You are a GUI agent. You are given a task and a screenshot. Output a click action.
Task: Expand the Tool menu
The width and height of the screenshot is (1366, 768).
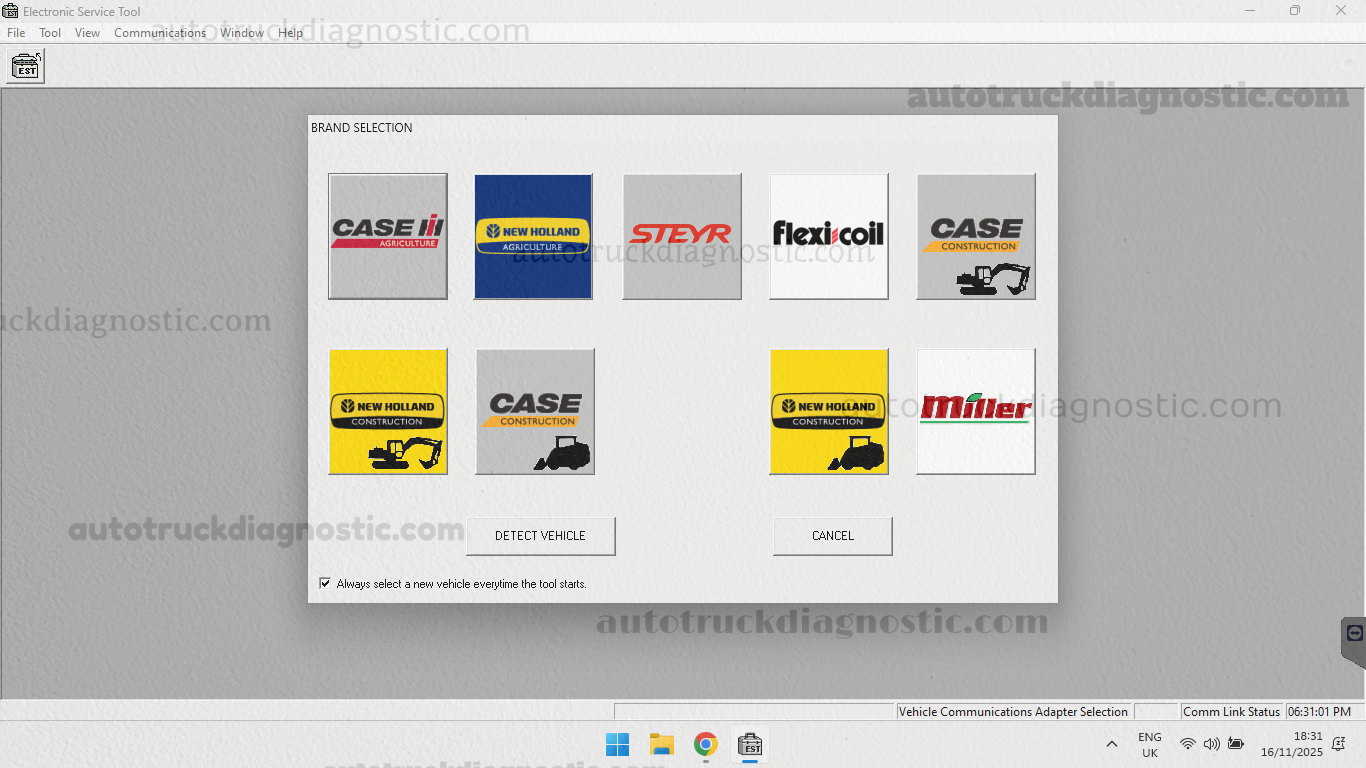click(x=50, y=33)
